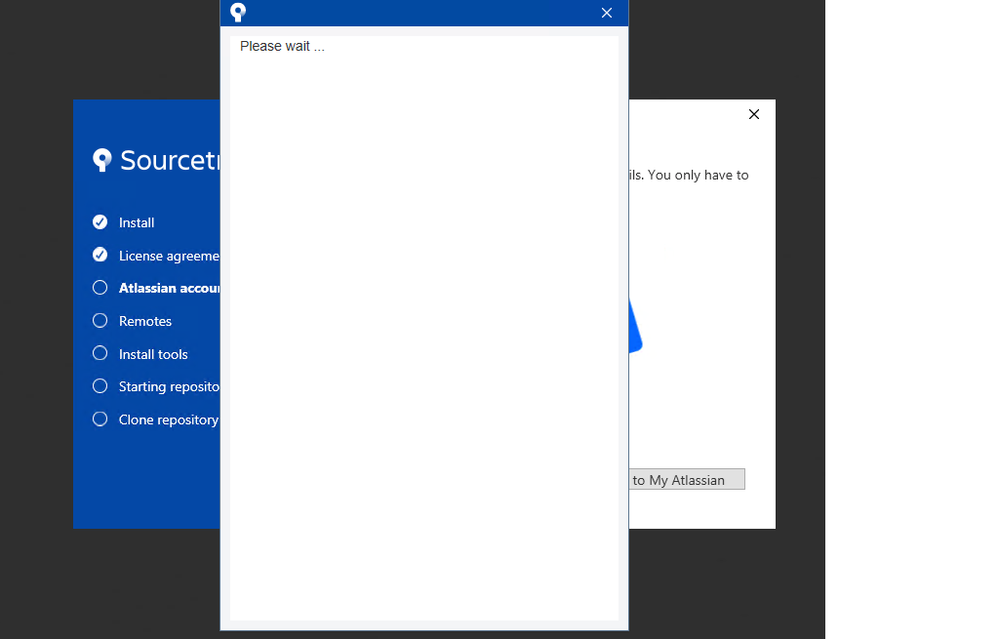The image size is (999, 639).
Task: Click the Remotes step circle
Action: (x=100, y=320)
